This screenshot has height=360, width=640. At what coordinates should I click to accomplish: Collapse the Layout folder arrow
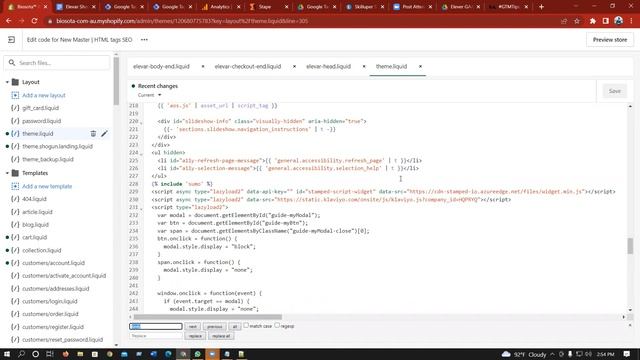click(x=7, y=82)
